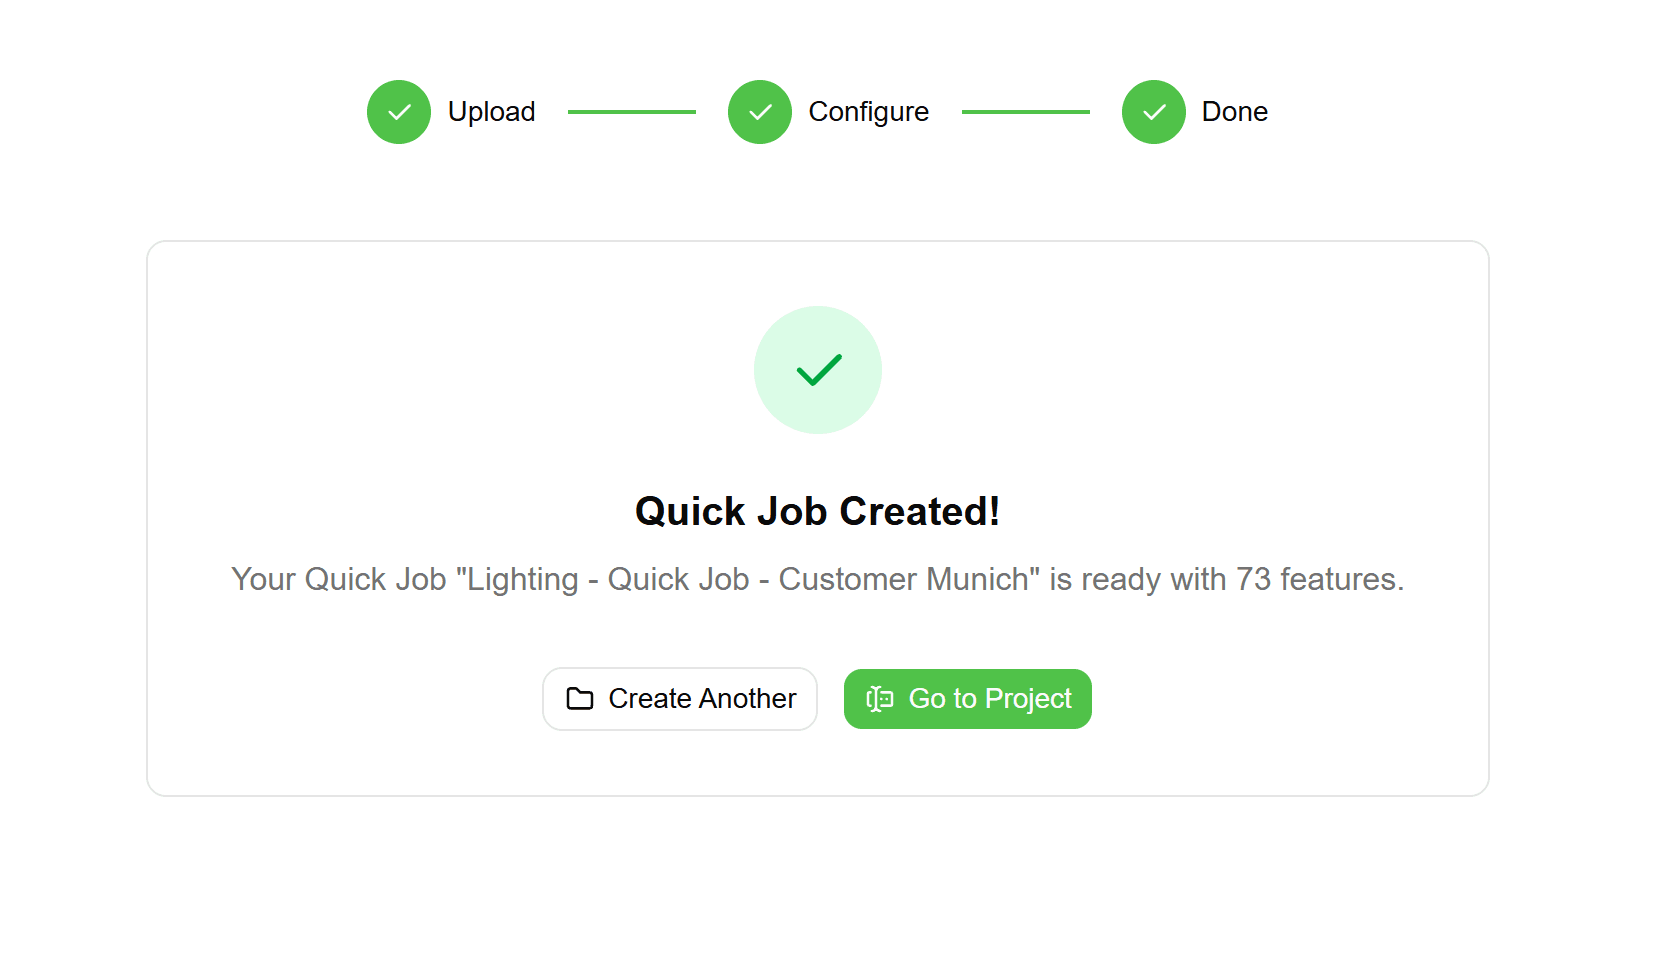1666x970 pixels.
Task: Click the folder icon in Create Another
Action: tap(579, 699)
